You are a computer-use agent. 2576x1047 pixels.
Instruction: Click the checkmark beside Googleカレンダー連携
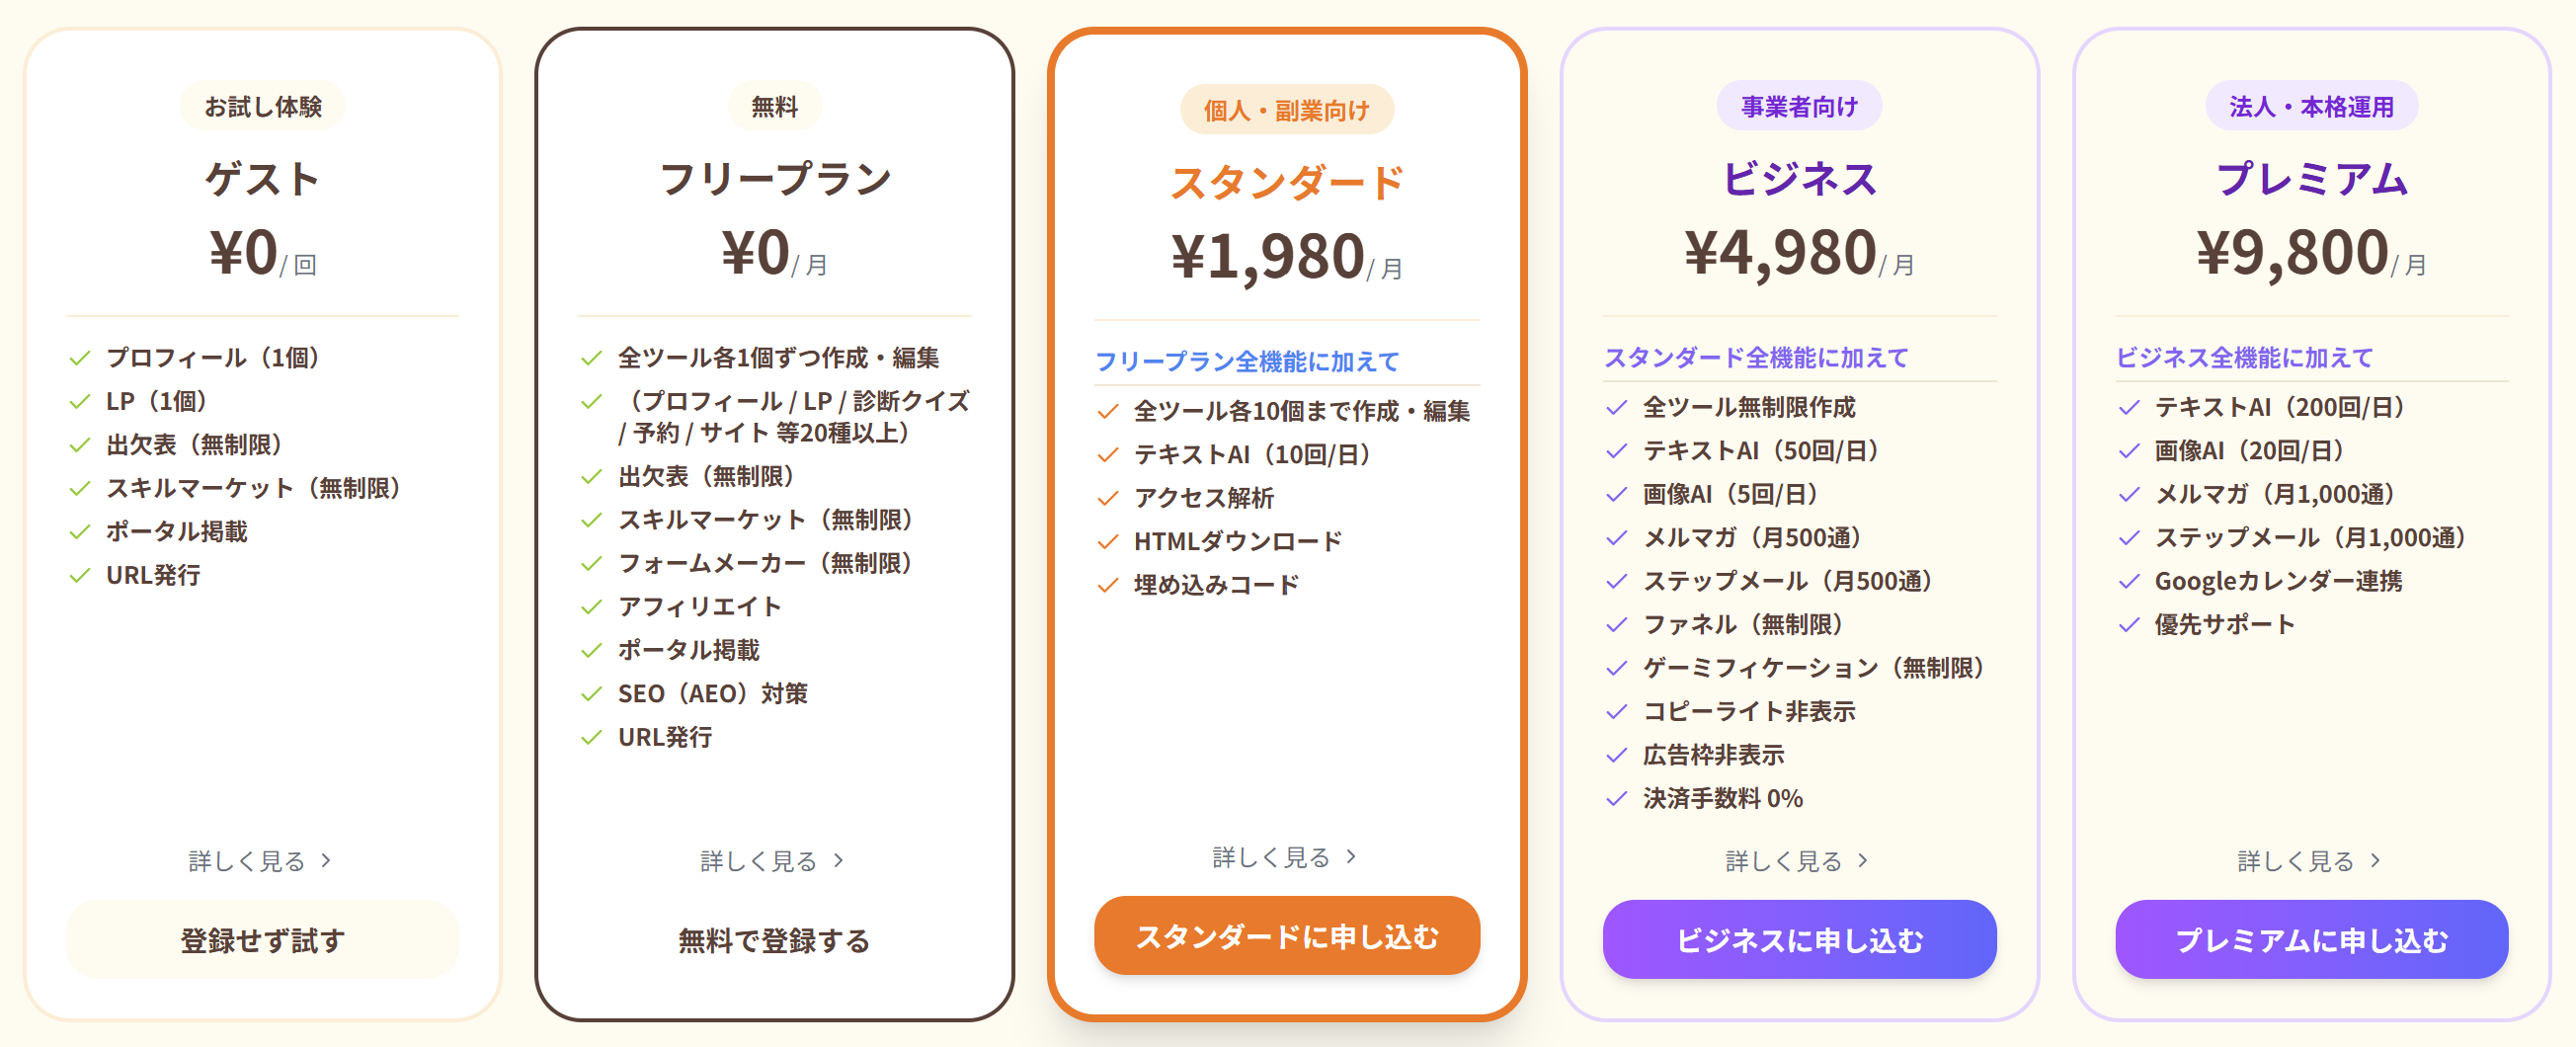tap(2129, 581)
